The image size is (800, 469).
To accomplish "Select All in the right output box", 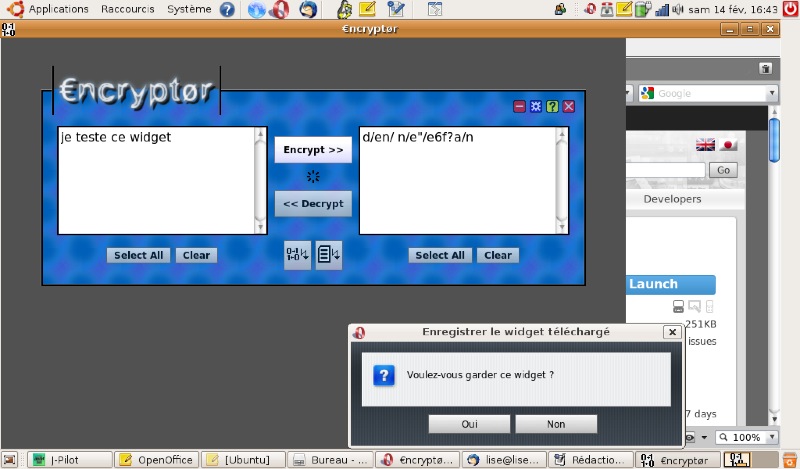I will (440, 255).
